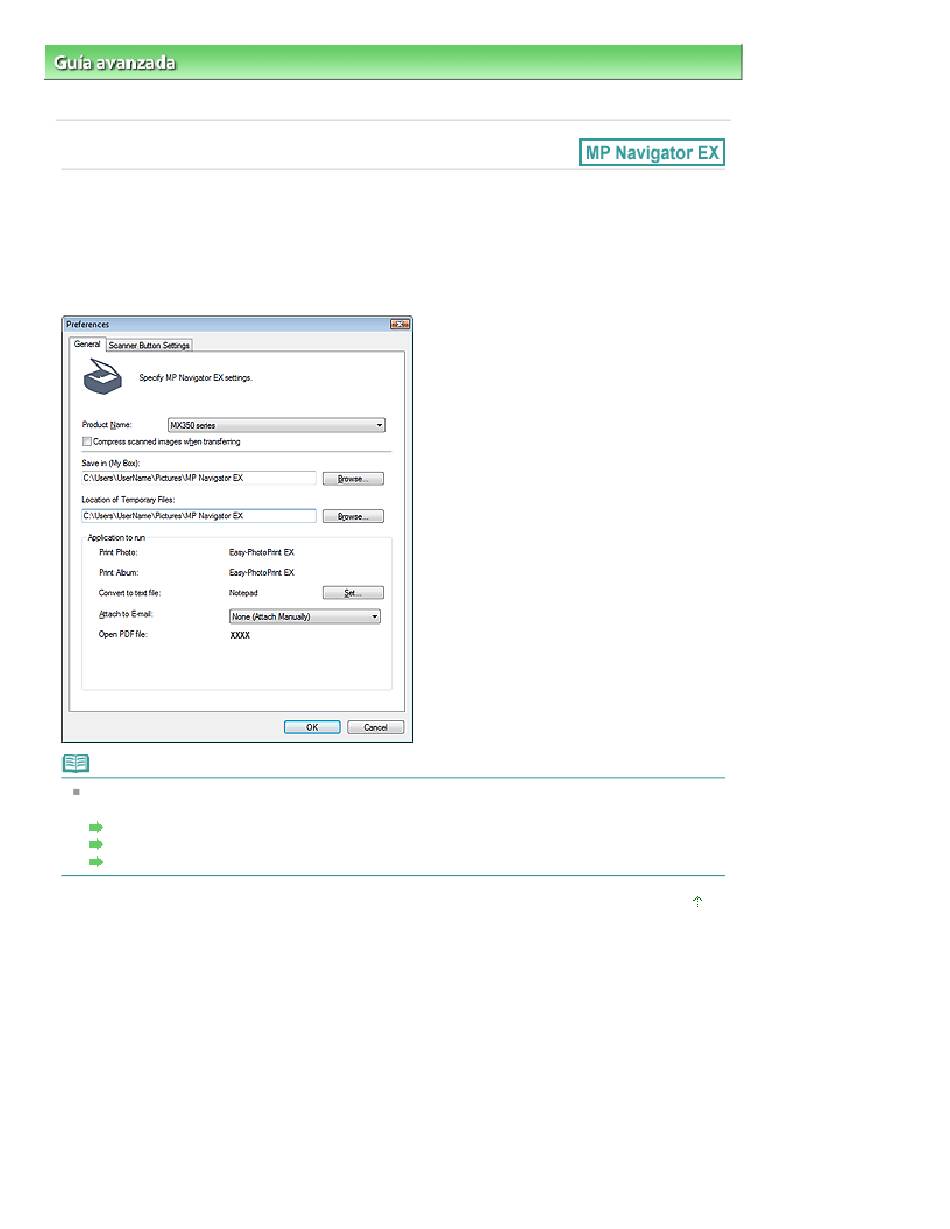
Task: Open the Product Name dropdown
Action: tap(276, 425)
